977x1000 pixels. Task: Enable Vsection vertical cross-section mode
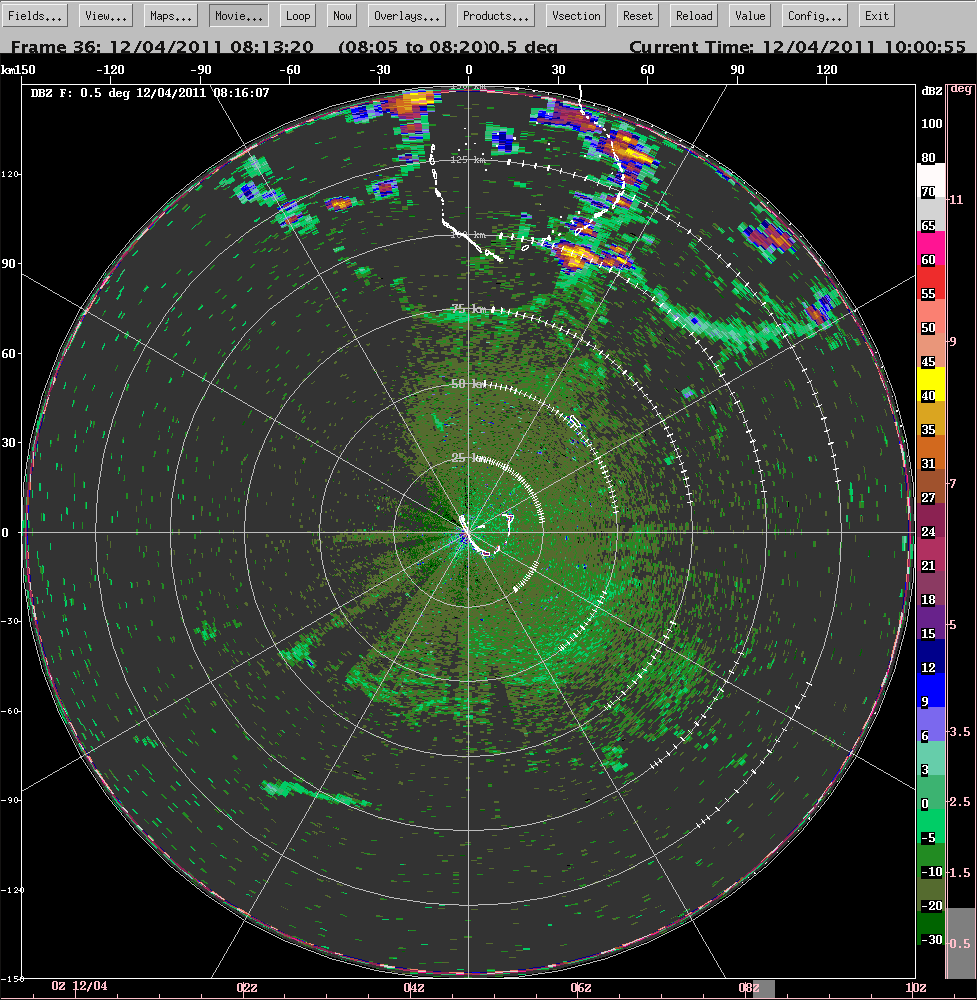pyautogui.click(x=575, y=15)
